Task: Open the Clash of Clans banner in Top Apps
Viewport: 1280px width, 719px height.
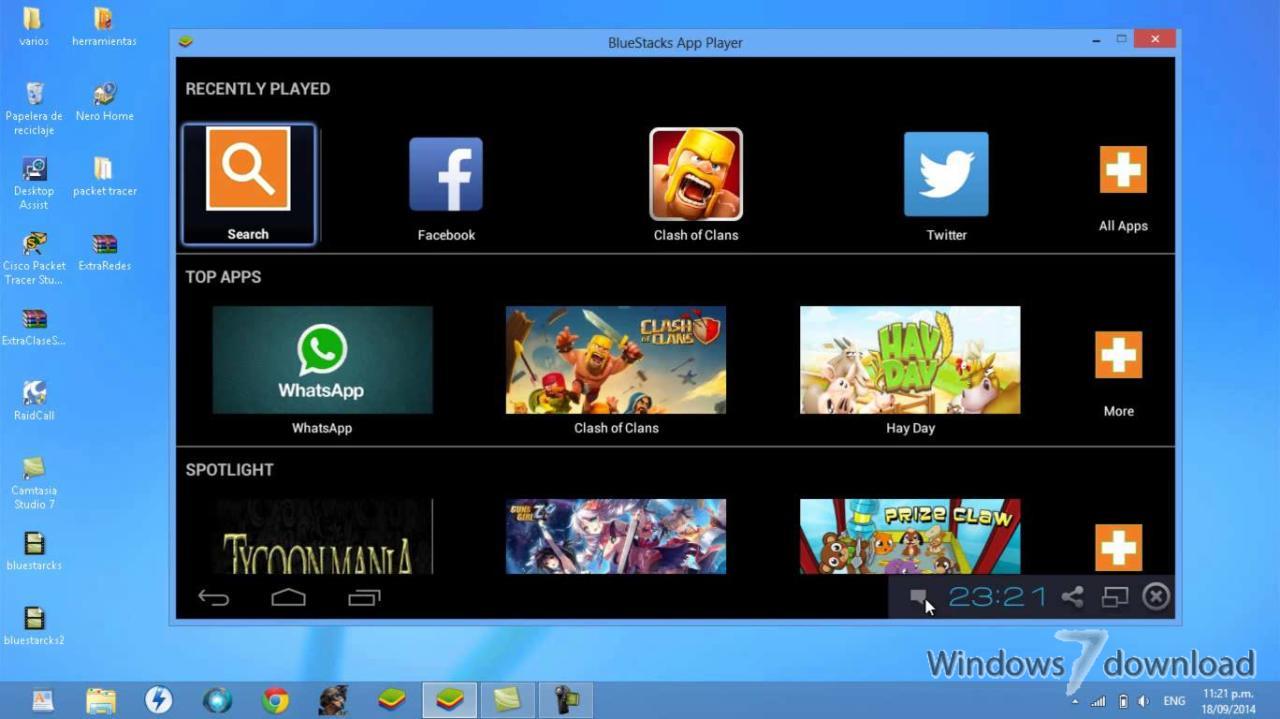Action: (616, 360)
